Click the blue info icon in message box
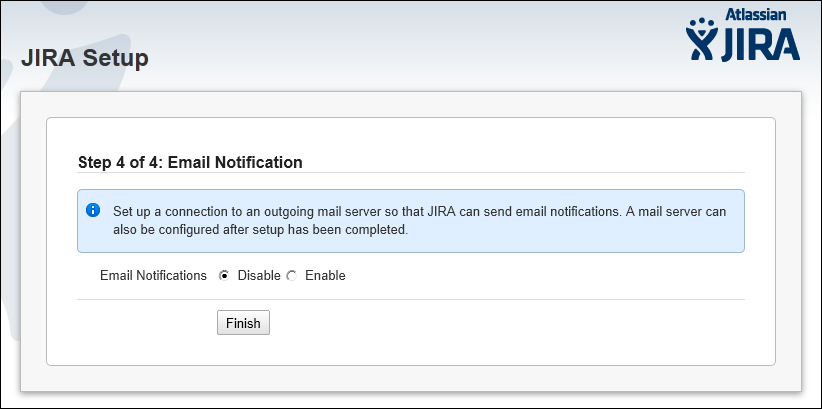 93,210
